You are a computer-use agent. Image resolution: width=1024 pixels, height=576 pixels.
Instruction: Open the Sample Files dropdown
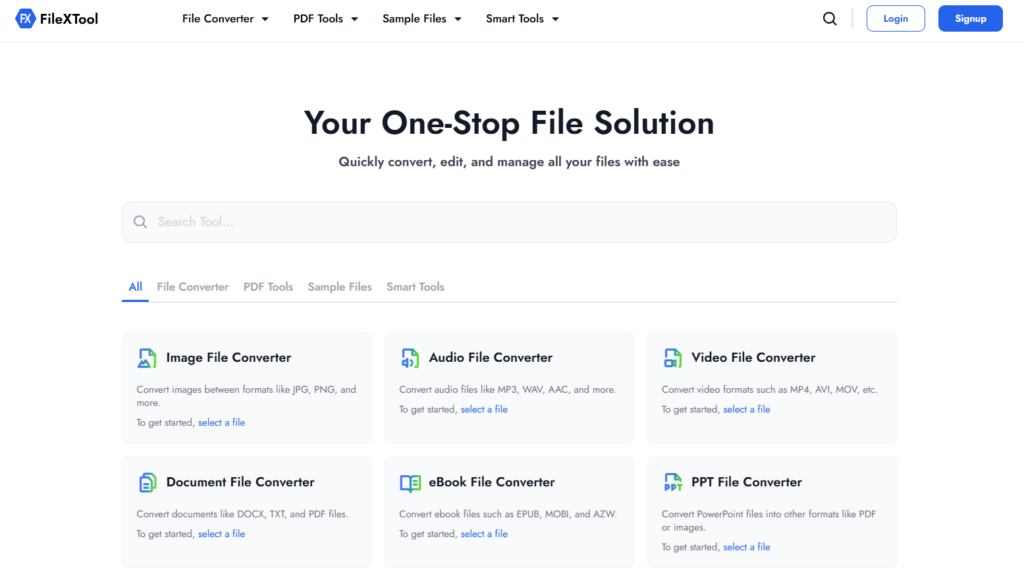(421, 18)
